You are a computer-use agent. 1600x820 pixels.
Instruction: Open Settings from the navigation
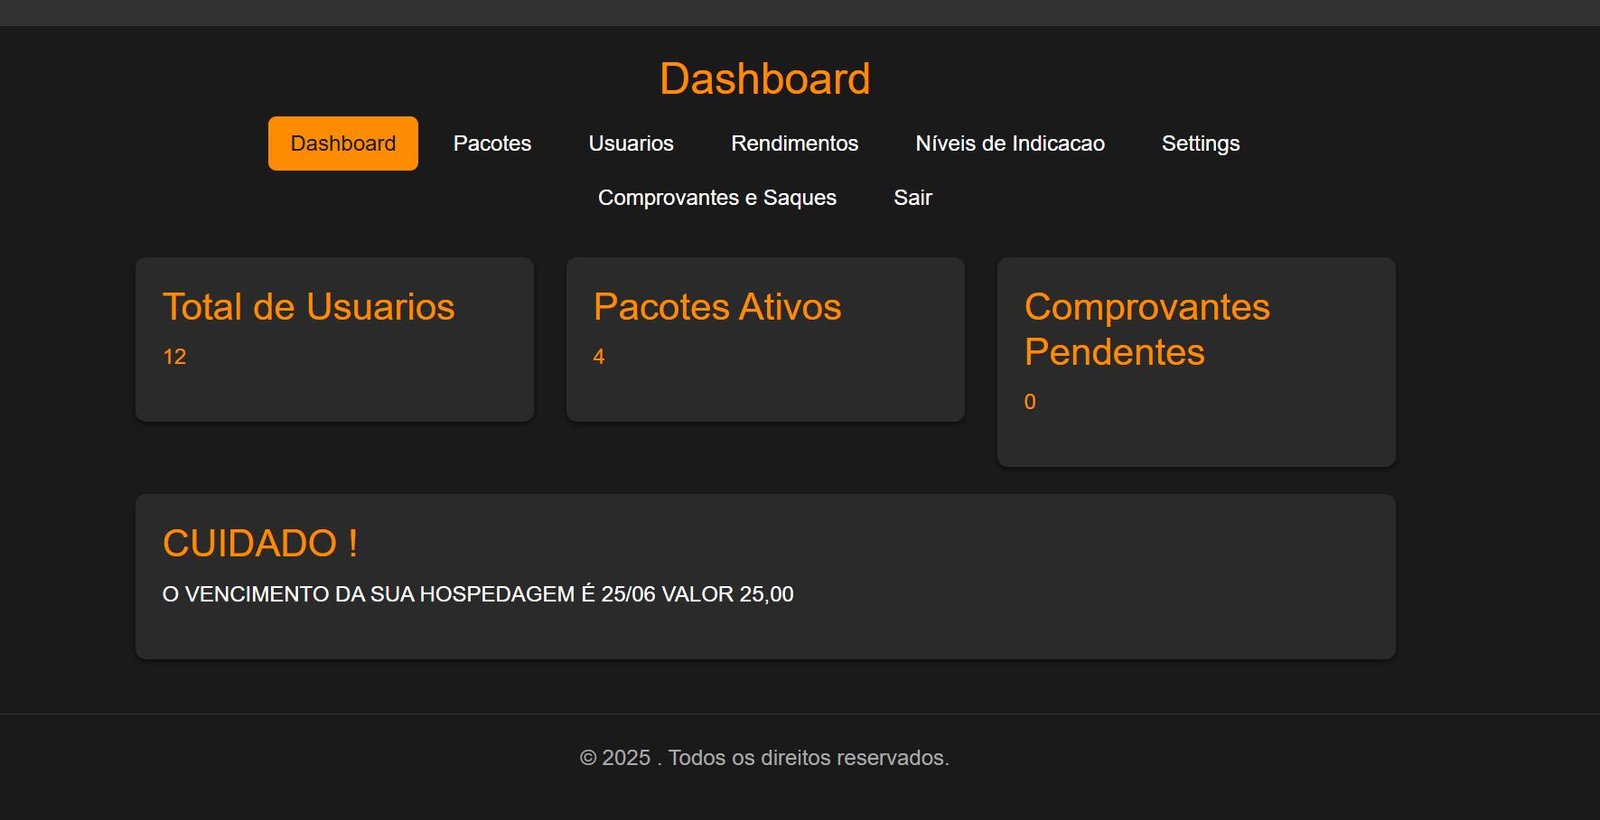pos(1200,143)
